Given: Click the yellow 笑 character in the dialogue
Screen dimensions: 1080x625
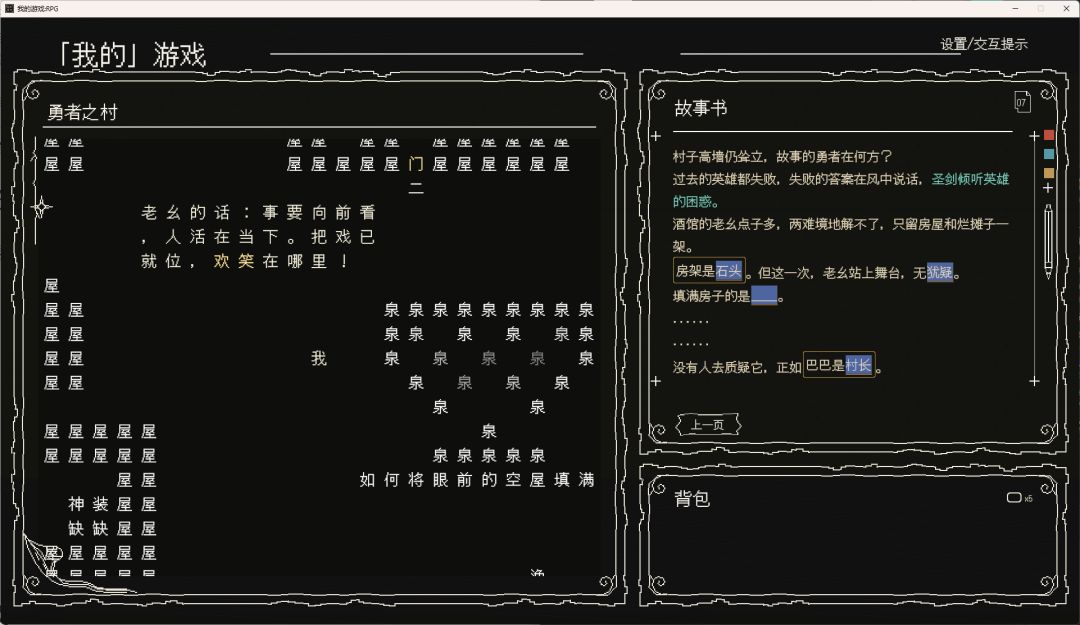Looking at the screenshot, I should pyautogui.click(x=246, y=261).
